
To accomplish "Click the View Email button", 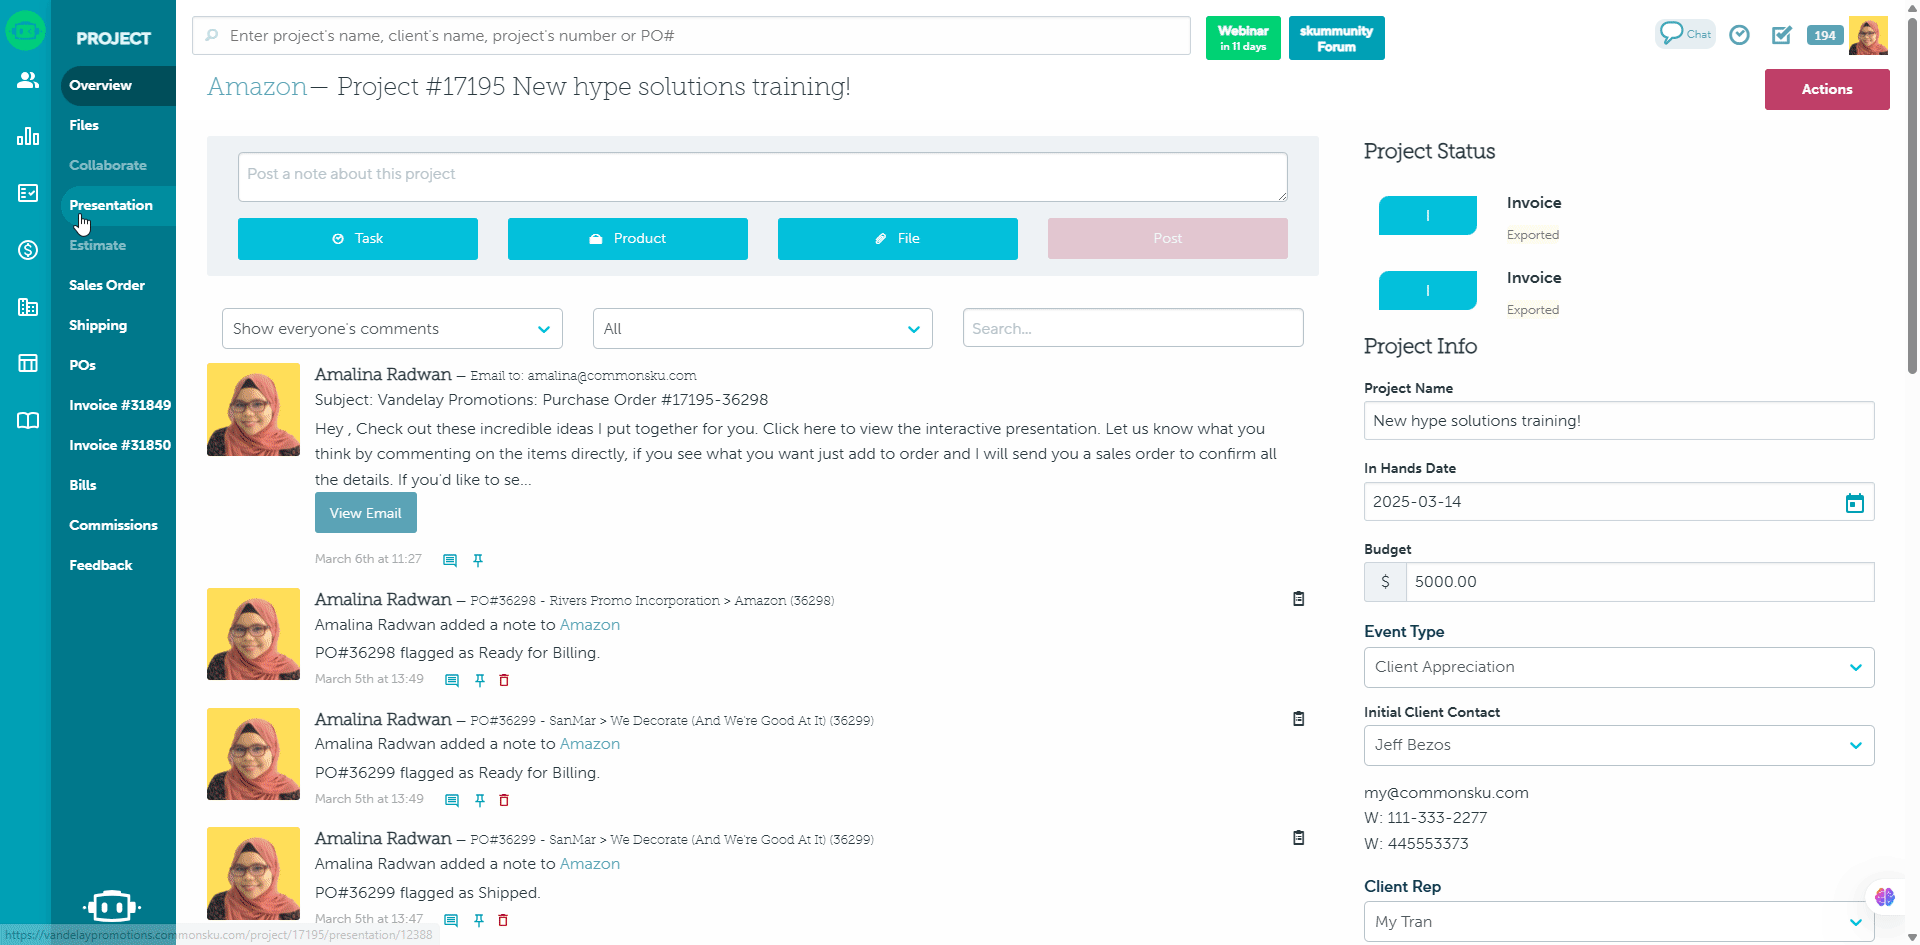I will [x=365, y=513].
